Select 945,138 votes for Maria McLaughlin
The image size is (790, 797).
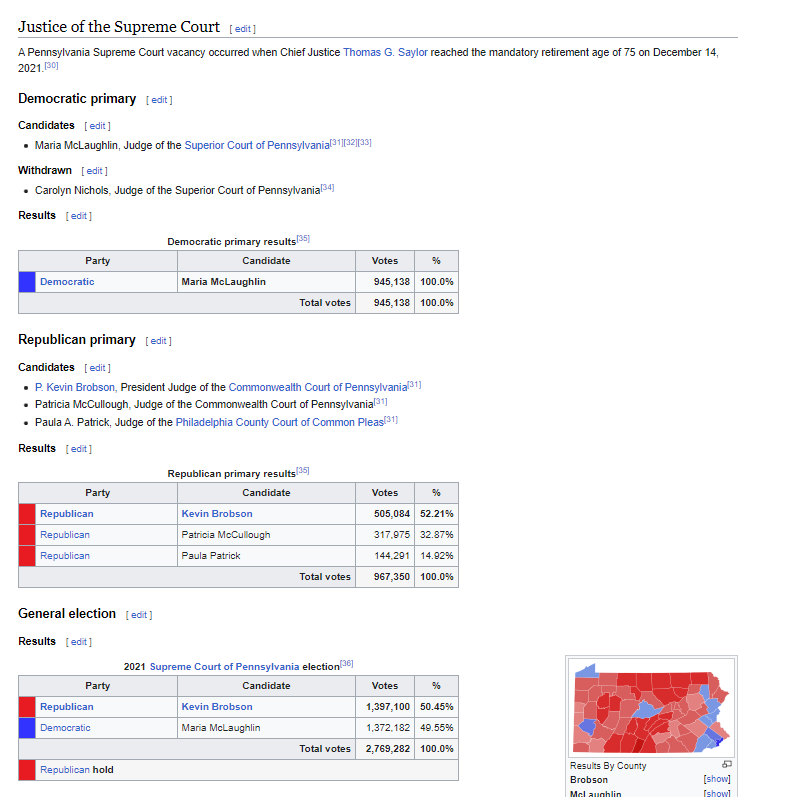385,282
